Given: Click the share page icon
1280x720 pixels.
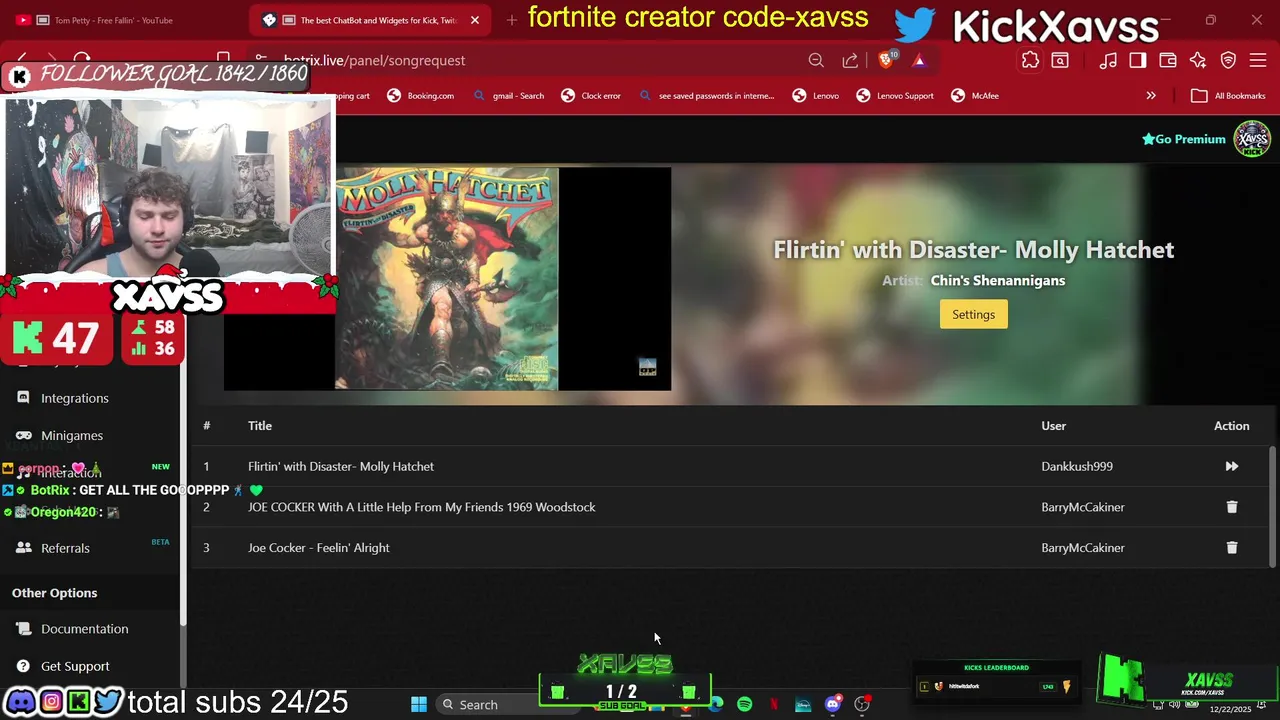Looking at the screenshot, I should pyautogui.click(x=850, y=60).
